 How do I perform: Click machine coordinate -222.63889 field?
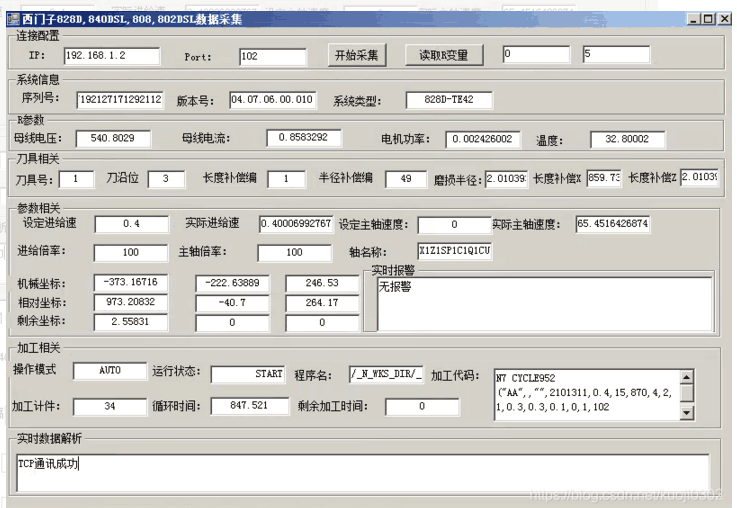(x=232, y=283)
